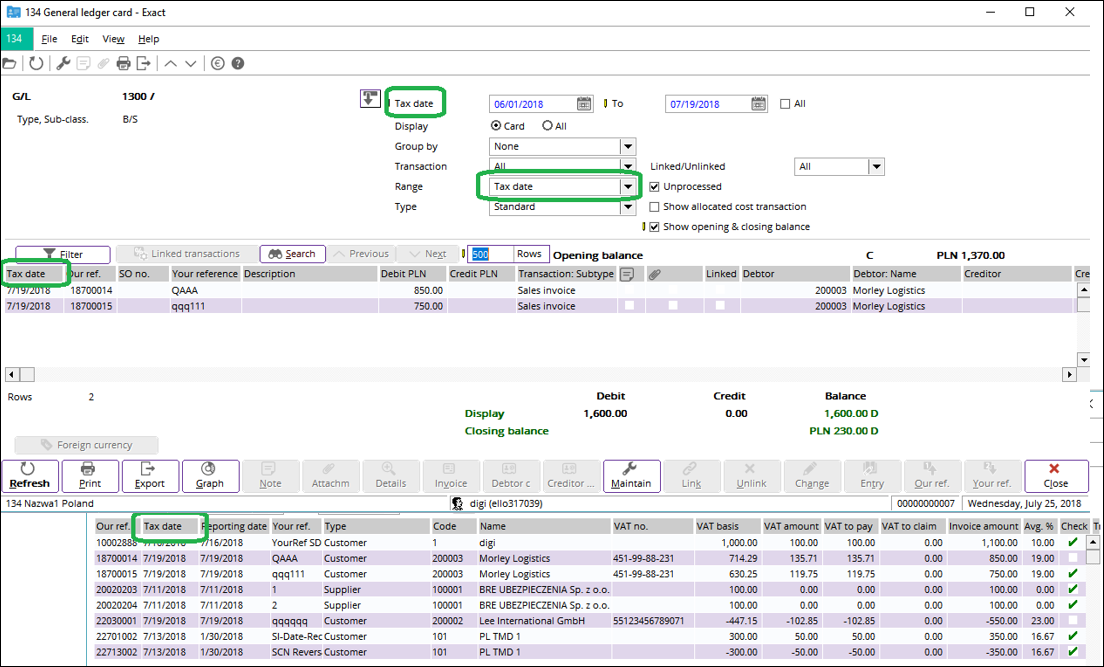Click the paperclip attachment column header
This screenshot has width=1104, height=667.
tap(655, 274)
